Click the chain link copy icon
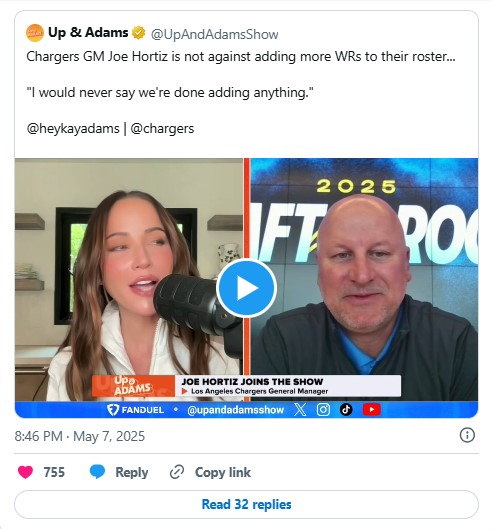 tap(177, 472)
